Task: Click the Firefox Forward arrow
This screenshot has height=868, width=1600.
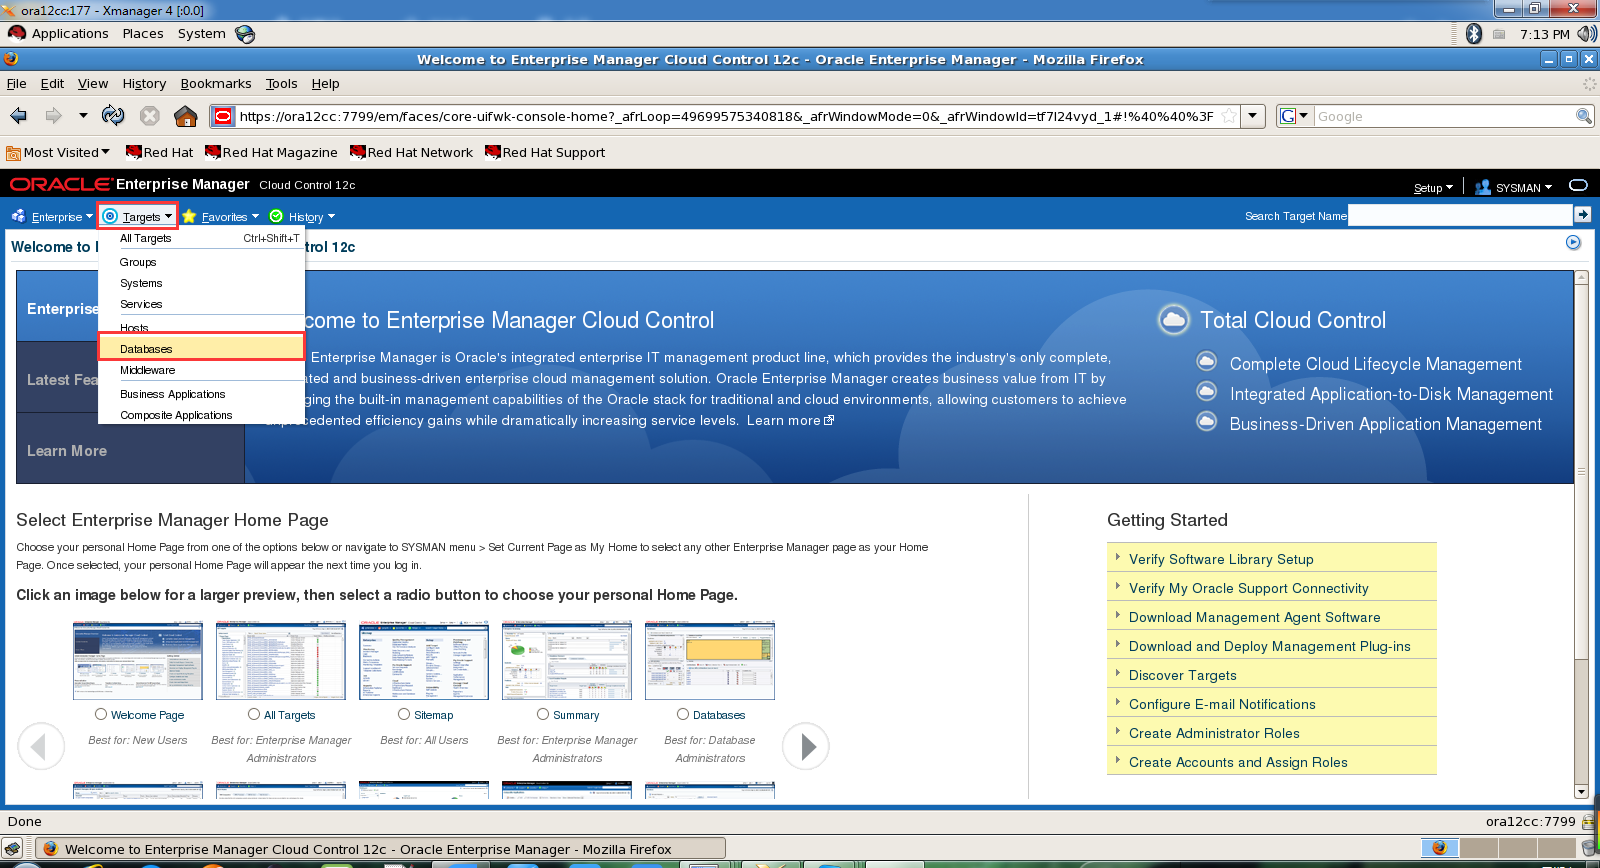Action: point(54,116)
